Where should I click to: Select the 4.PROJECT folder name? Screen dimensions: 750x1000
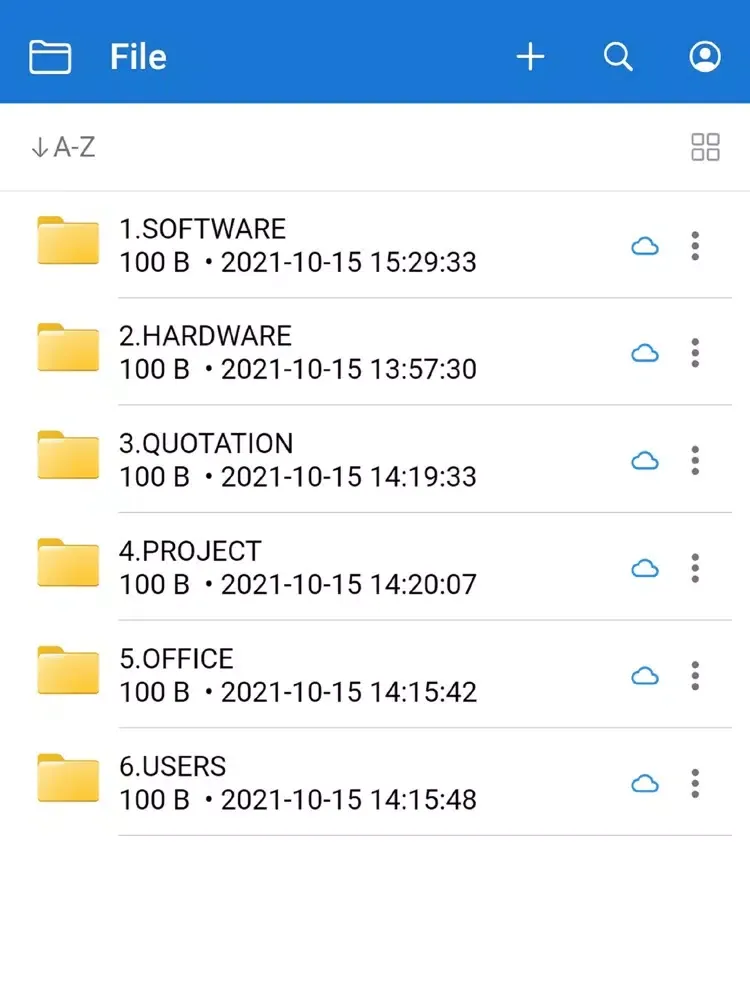190,552
